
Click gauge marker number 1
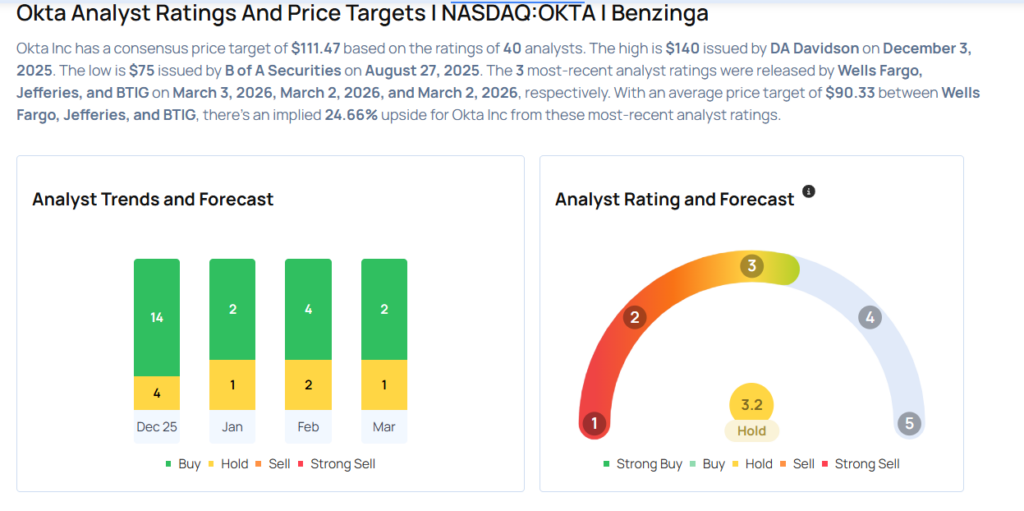pos(594,423)
